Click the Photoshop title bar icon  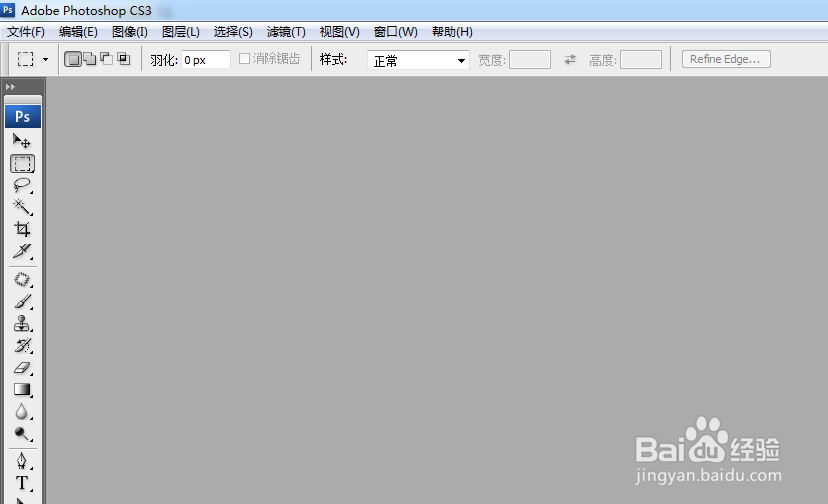(8, 10)
